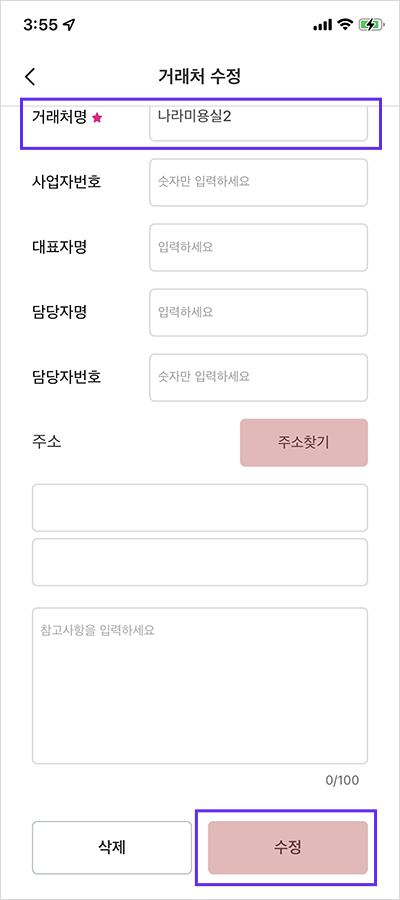Tap the 주소 label text
Screen dimensions: 400x900
(47, 443)
